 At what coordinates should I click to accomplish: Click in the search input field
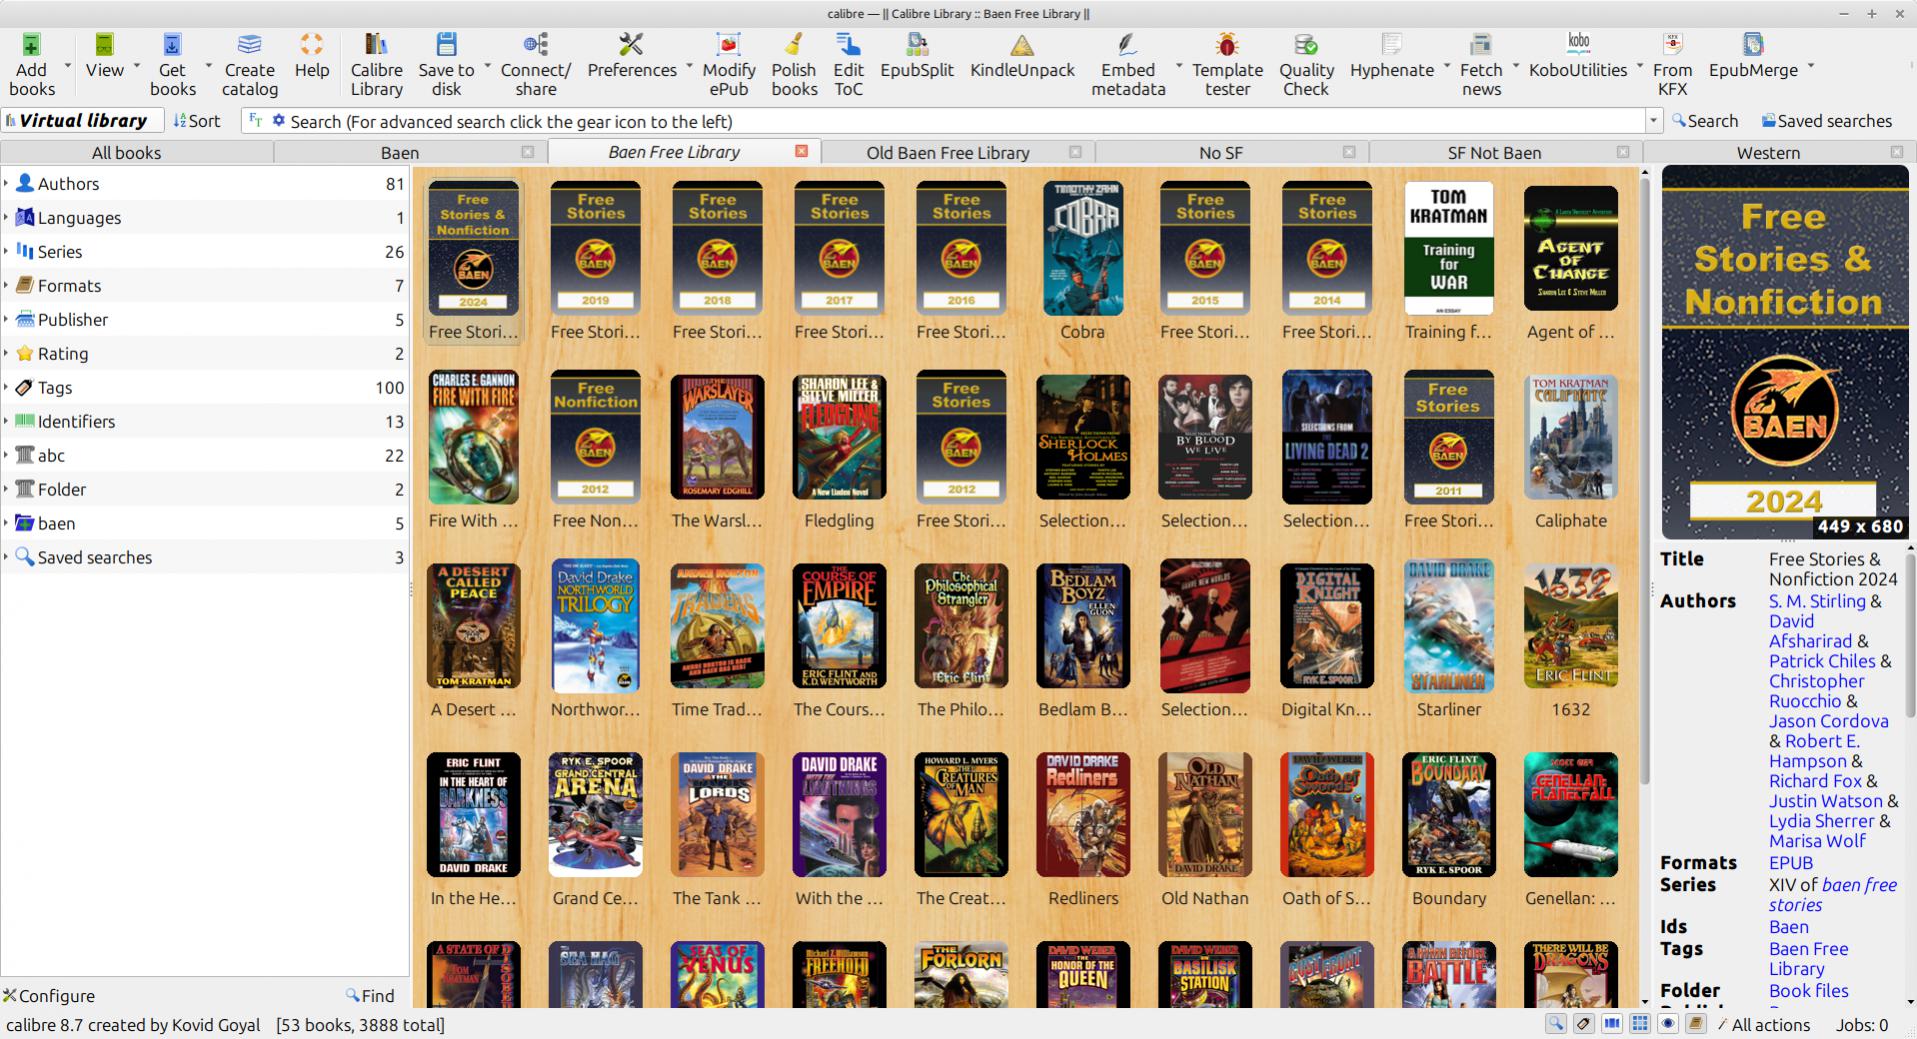click(x=965, y=121)
